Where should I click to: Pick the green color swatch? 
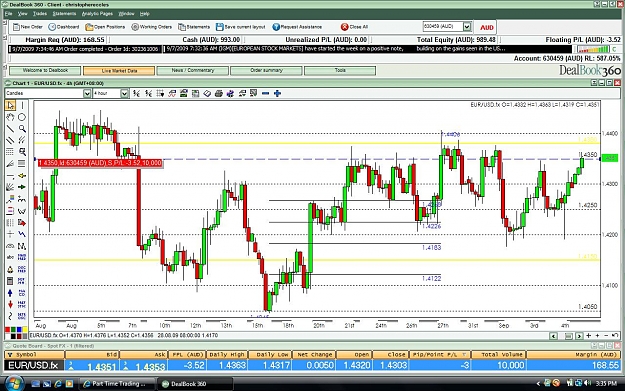13,330
